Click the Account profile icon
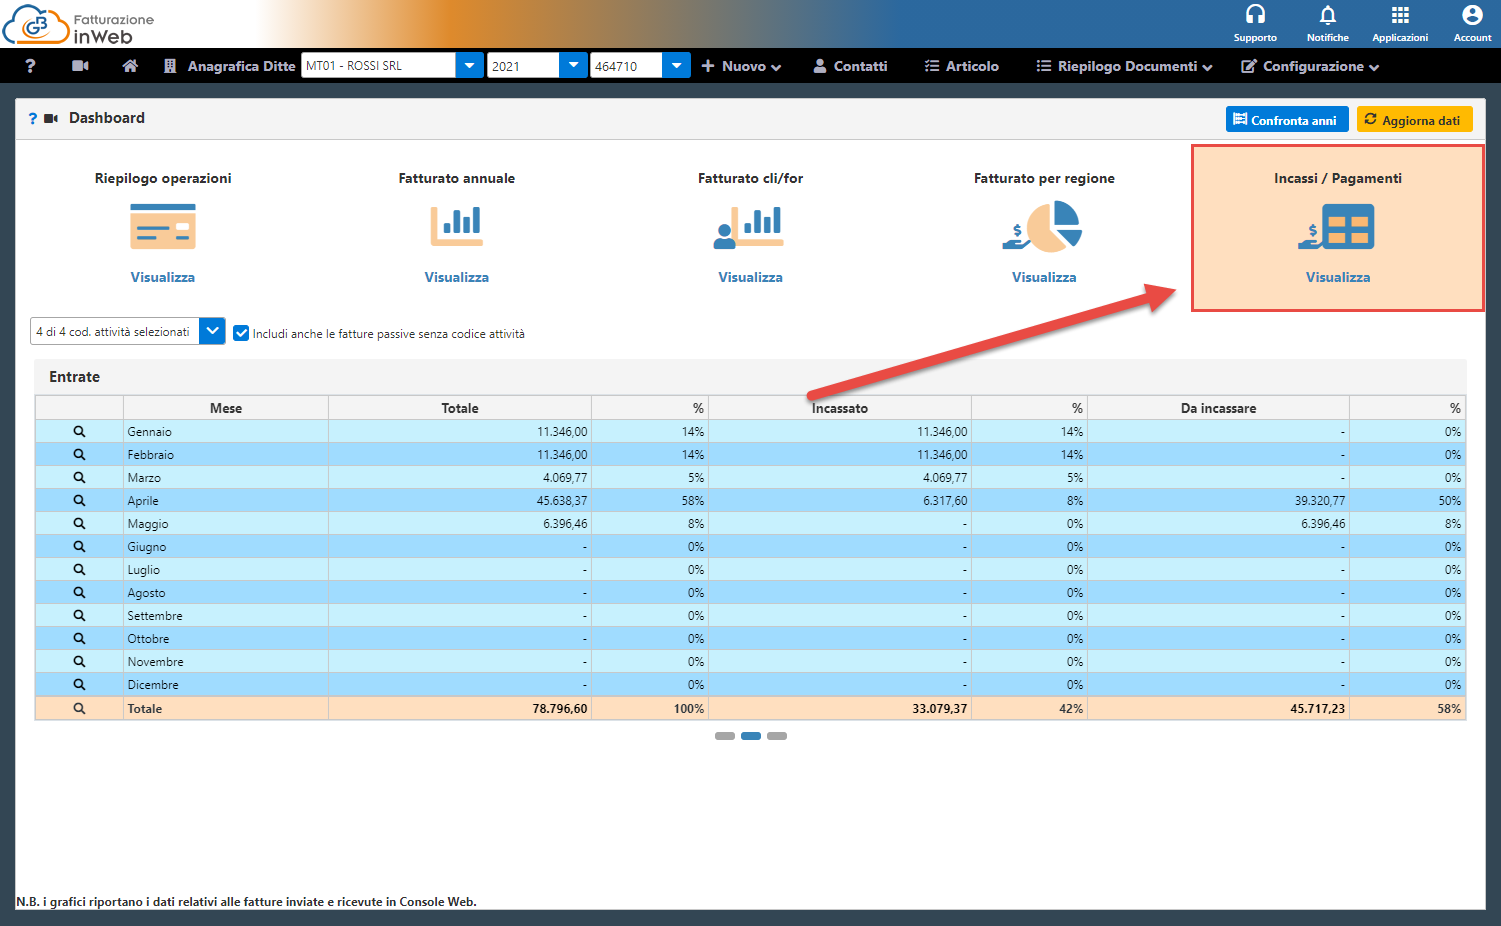The image size is (1501, 926). pos(1472,15)
